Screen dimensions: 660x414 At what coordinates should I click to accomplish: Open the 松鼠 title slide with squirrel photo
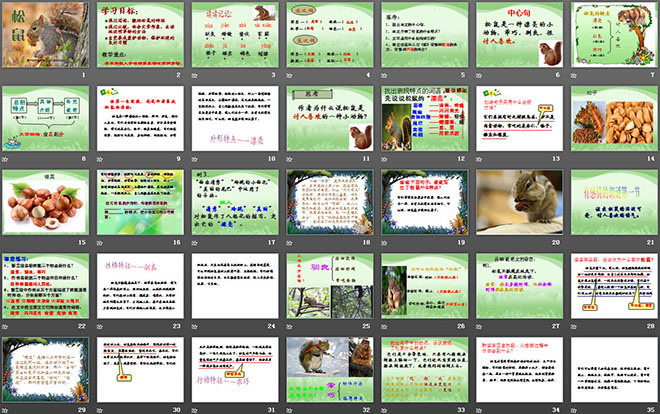[47, 38]
